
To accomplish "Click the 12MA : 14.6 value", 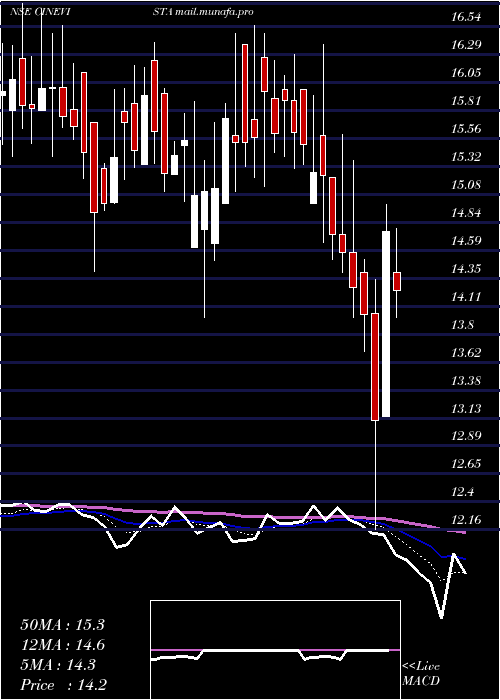I will pos(62,645).
